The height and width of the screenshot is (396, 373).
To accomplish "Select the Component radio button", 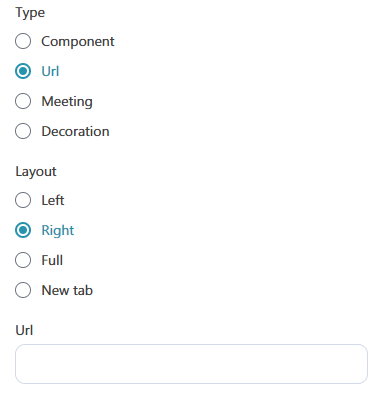I will coord(23,41).
